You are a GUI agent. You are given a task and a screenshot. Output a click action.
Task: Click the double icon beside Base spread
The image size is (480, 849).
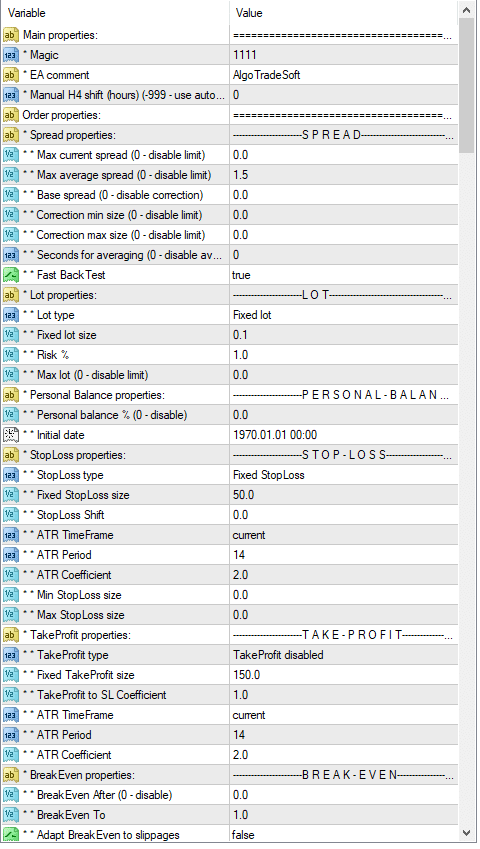pyautogui.click(x=11, y=195)
